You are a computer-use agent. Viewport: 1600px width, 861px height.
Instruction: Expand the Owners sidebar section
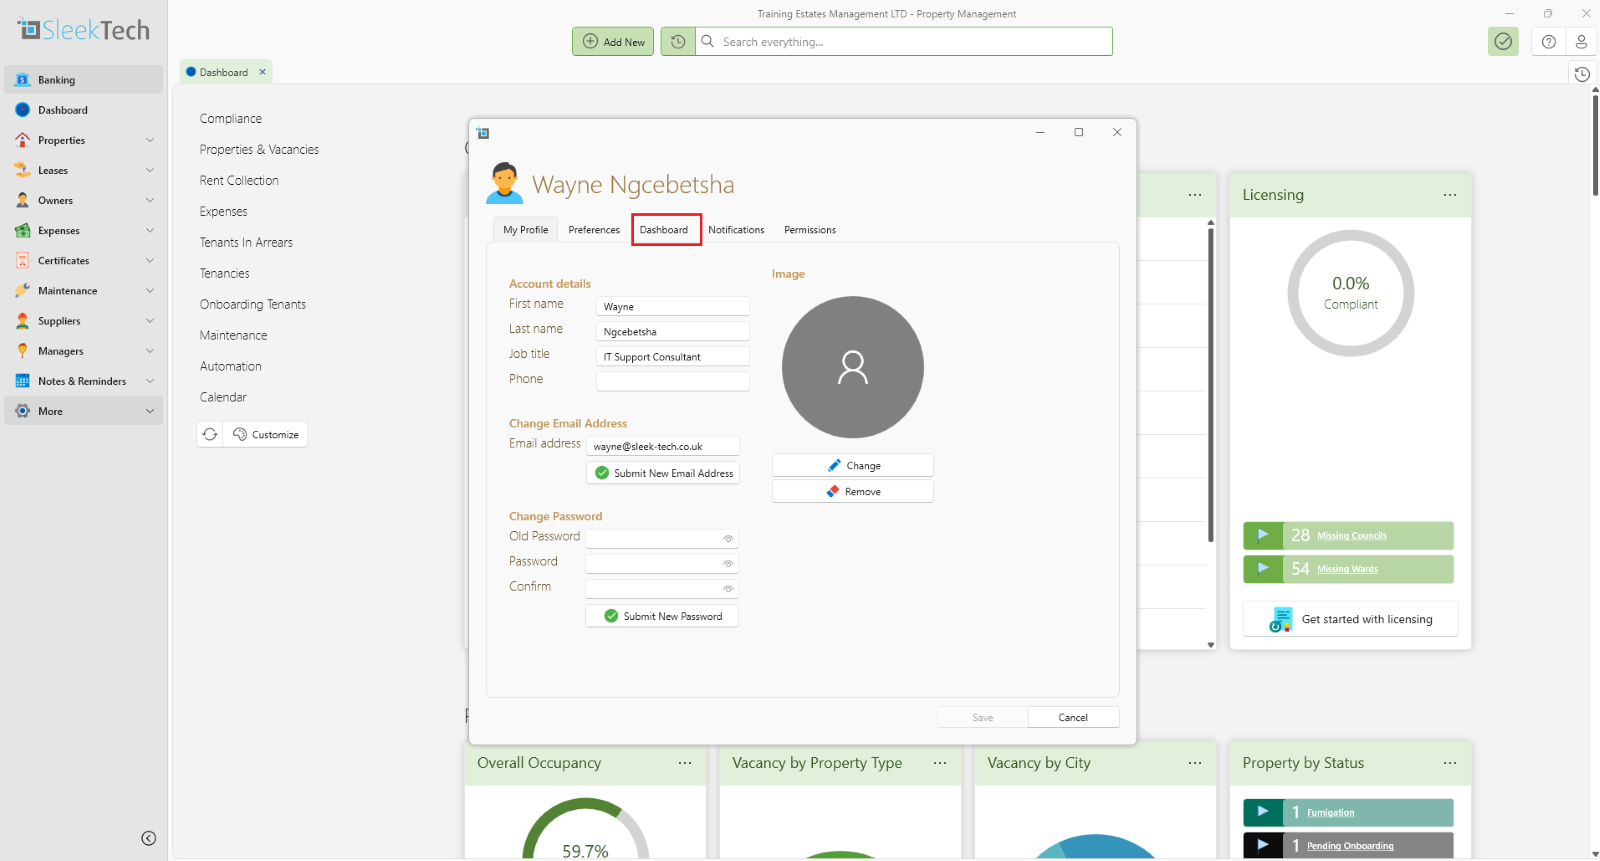pos(150,200)
